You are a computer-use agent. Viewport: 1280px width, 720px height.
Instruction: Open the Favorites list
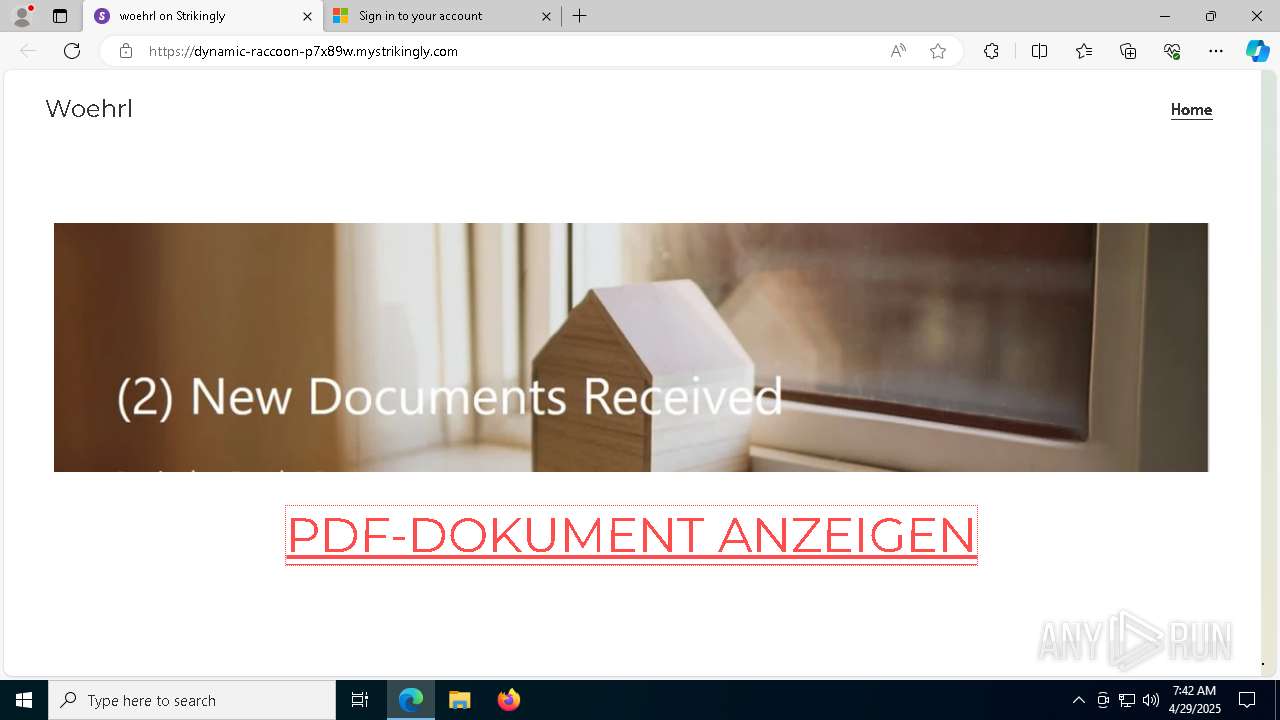click(x=1084, y=51)
